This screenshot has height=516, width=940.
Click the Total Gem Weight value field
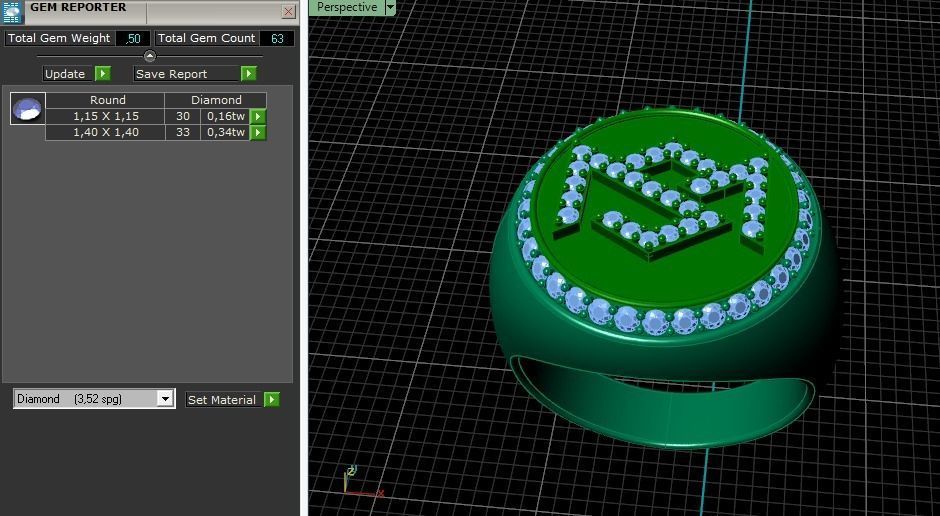point(132,38)
